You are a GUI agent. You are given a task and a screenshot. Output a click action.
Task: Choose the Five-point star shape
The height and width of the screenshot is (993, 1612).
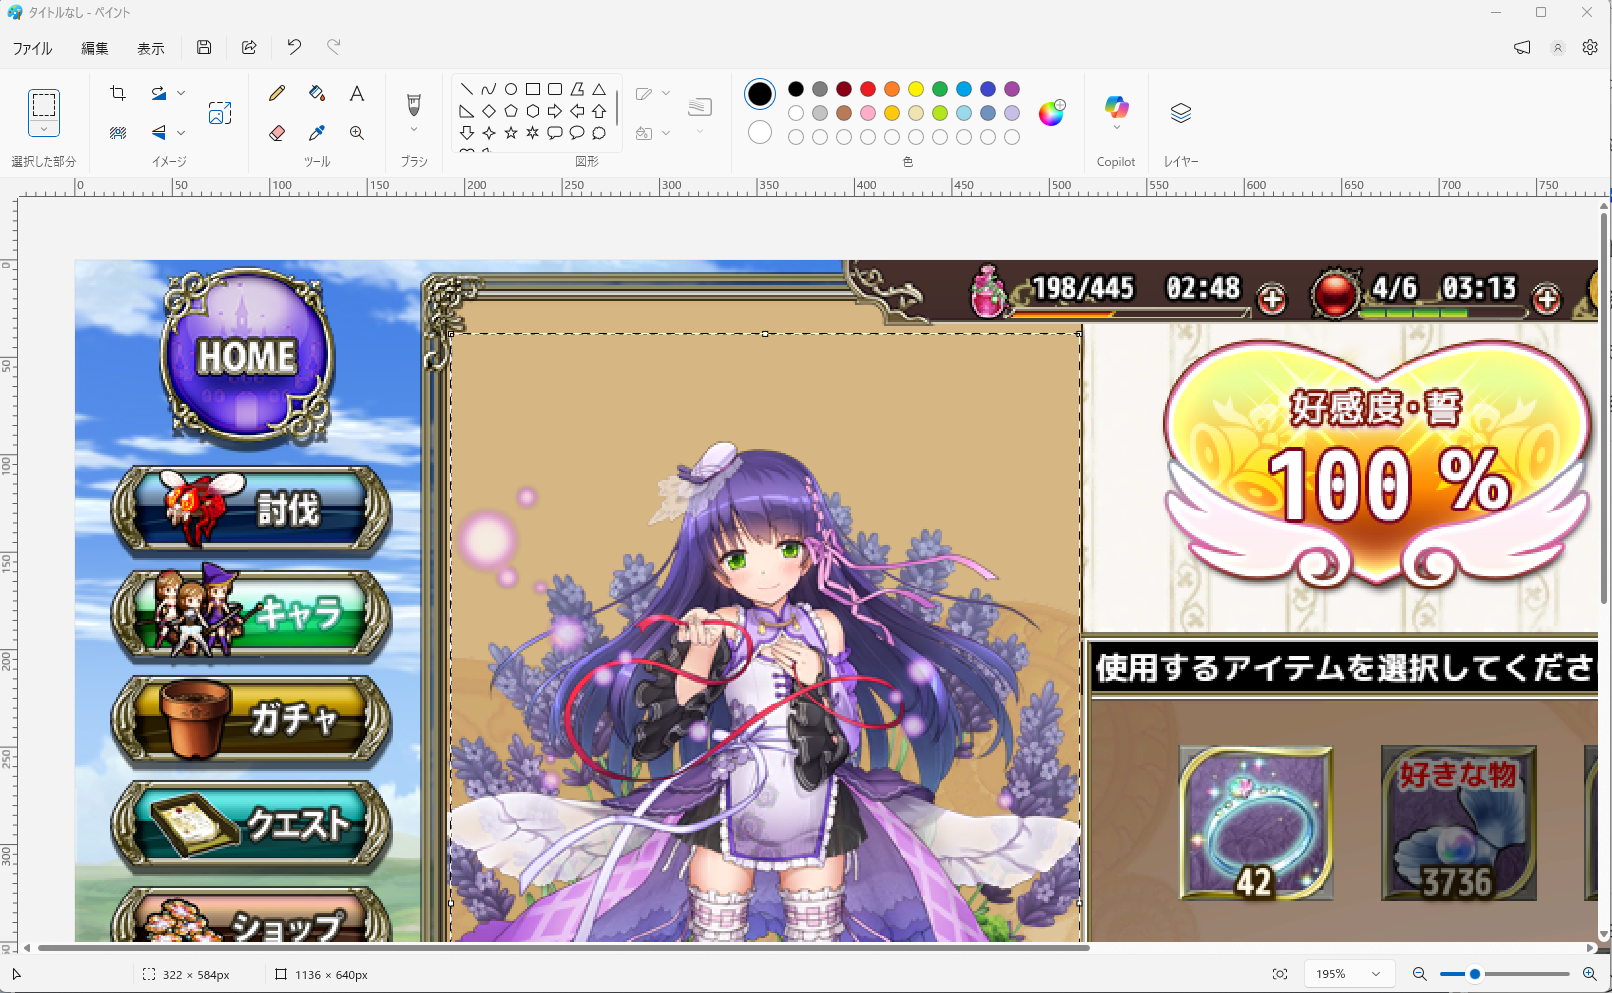pyautogui.click(x=511, y=133)
